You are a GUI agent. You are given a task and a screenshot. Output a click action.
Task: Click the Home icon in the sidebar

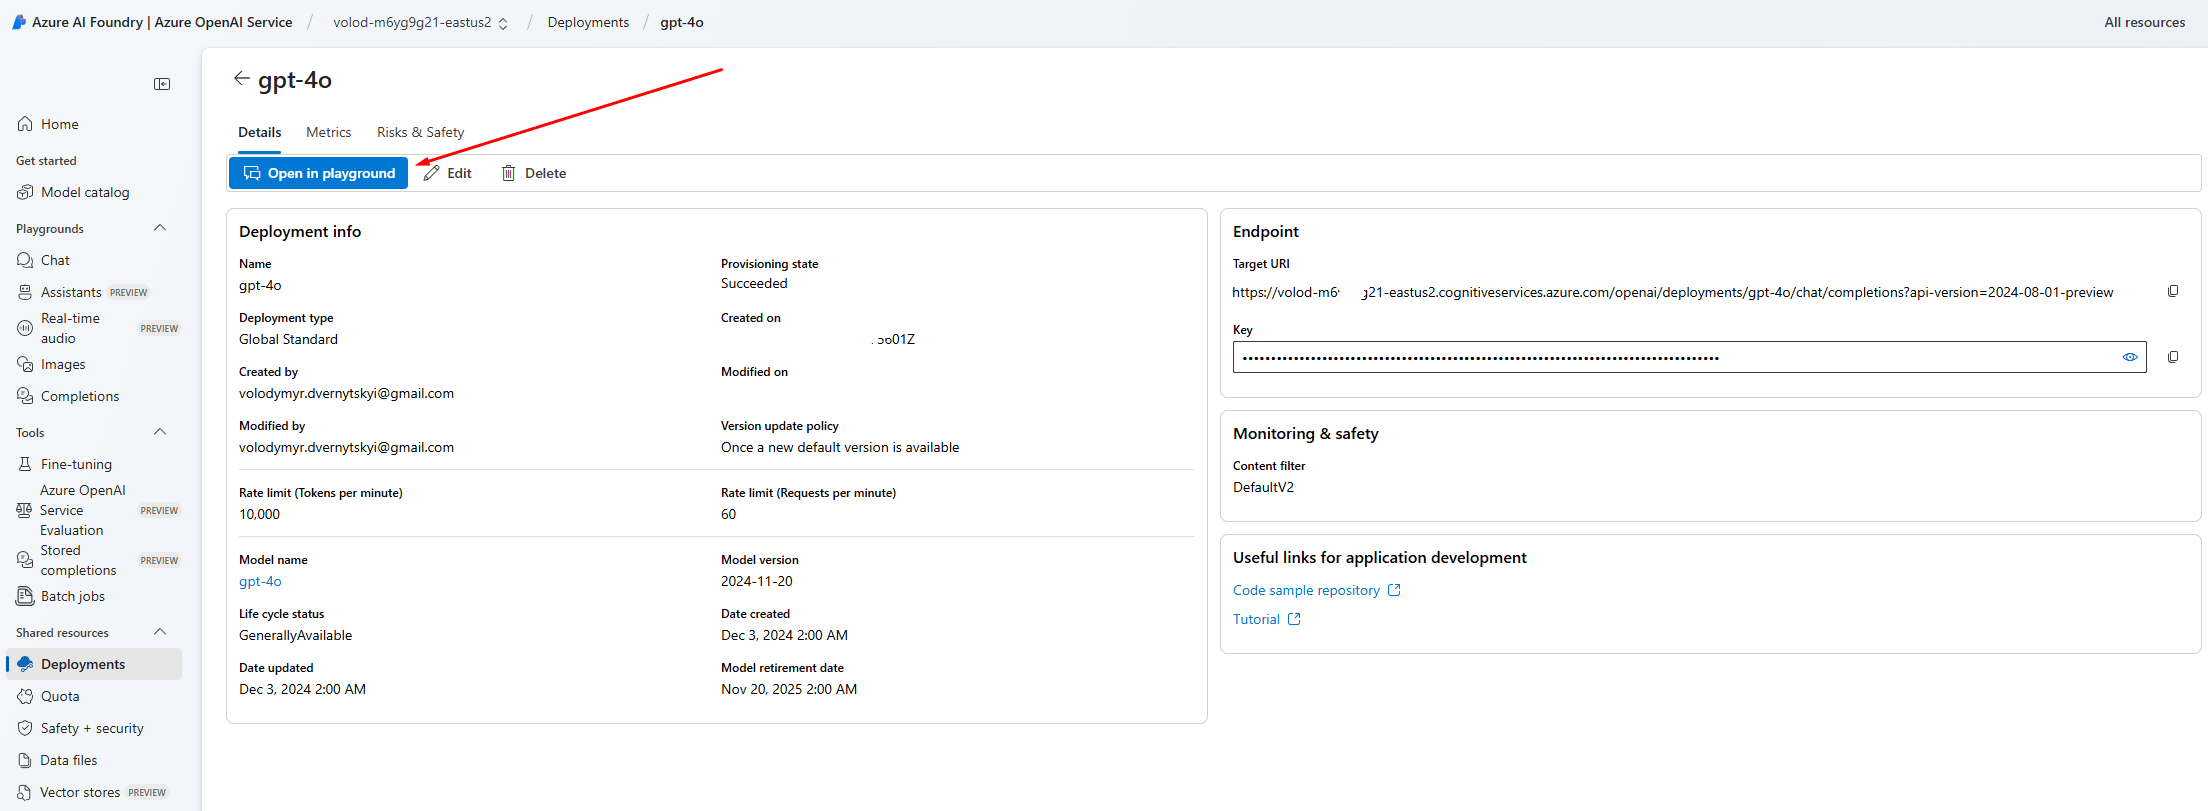[x=25, y=124]
